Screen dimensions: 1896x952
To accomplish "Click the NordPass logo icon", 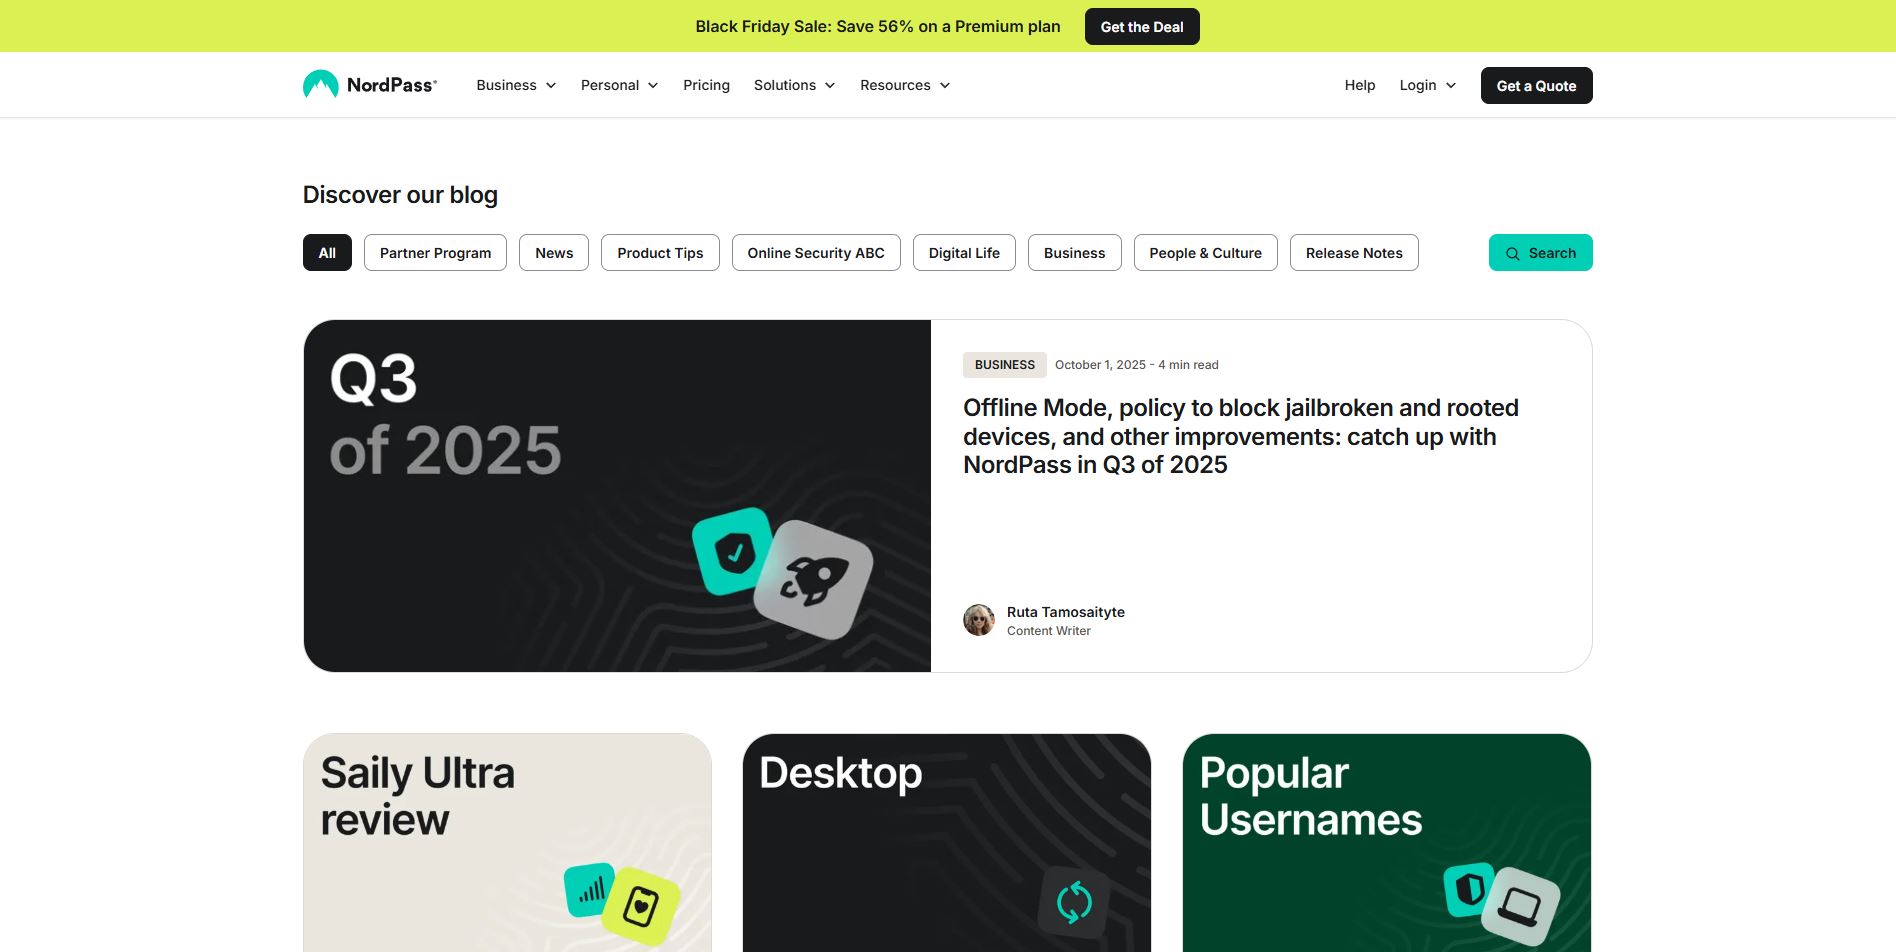I will click(321, 85).
